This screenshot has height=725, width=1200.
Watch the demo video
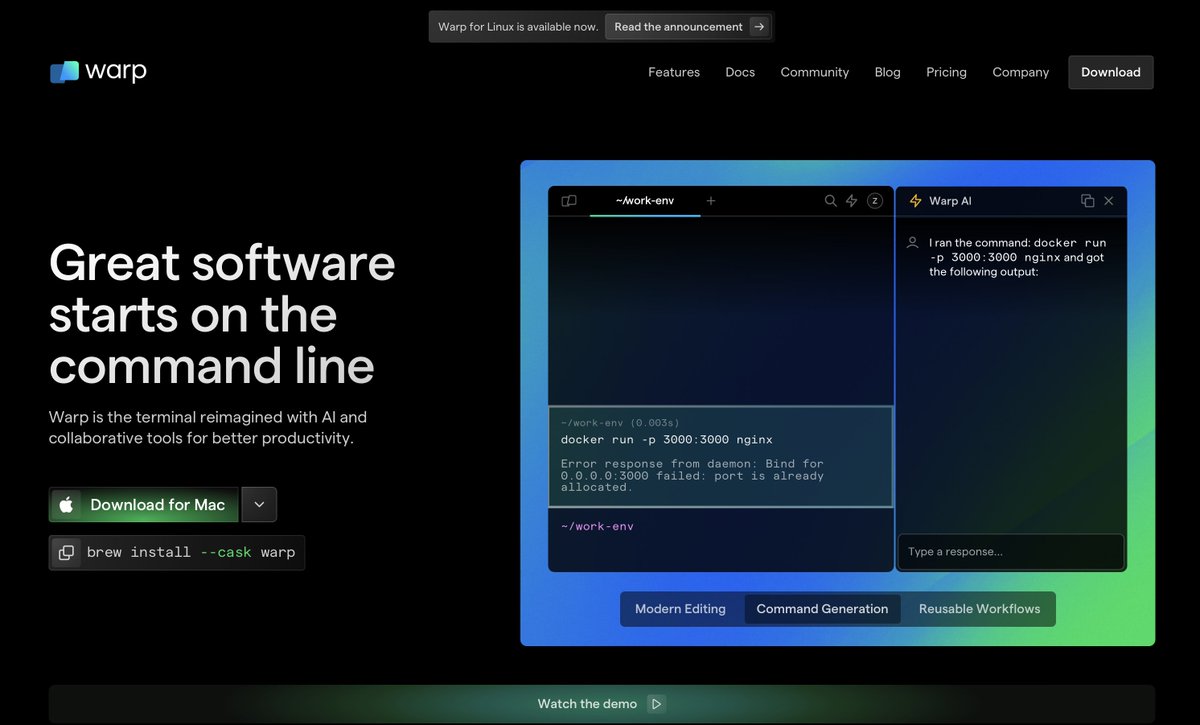(602, 704)
